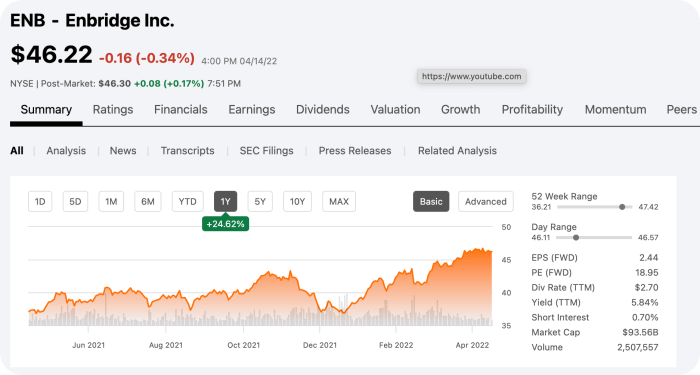Viewport: 700px width, 375px height.
Task: Set chart range to 1D
Action: tap(40, 201)
